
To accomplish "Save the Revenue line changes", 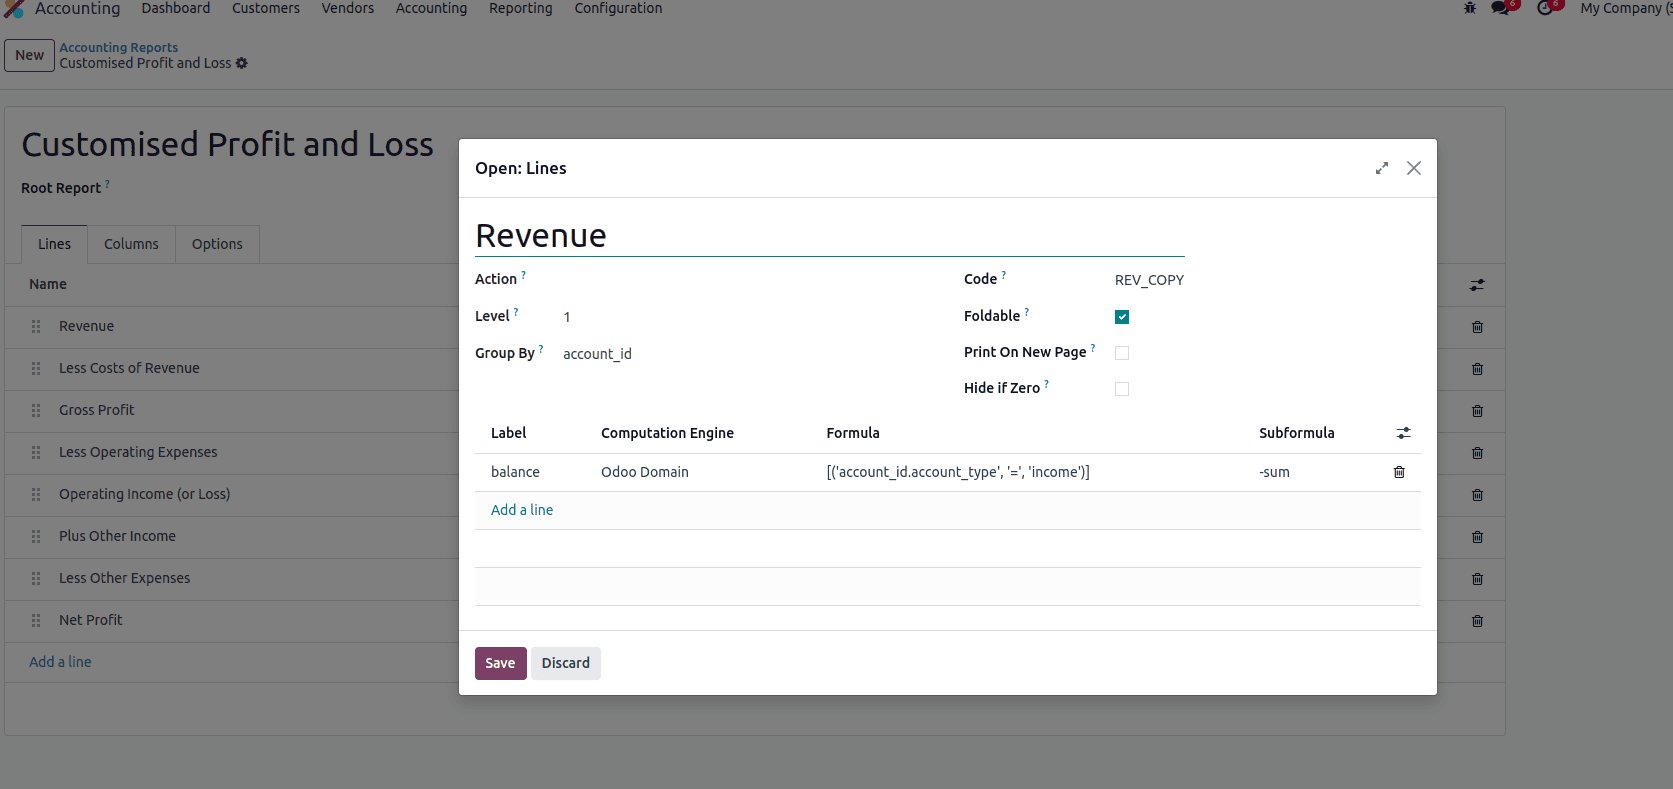I will 500,663.
